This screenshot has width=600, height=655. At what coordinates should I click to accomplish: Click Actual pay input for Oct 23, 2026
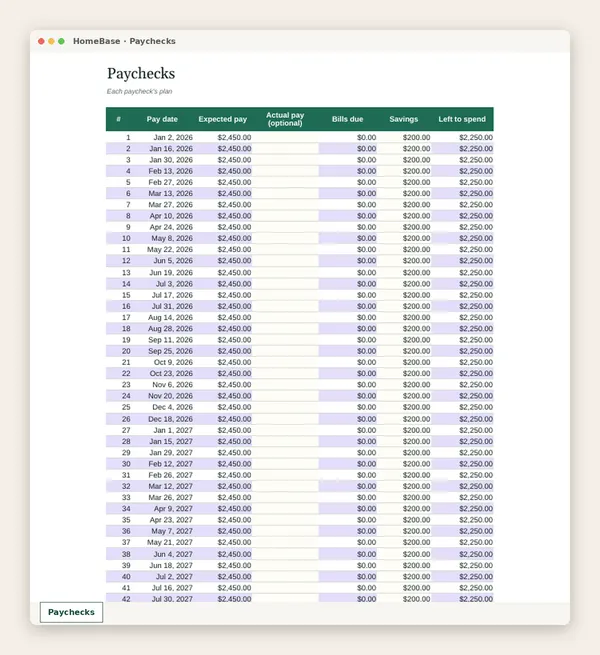(285, 373)
